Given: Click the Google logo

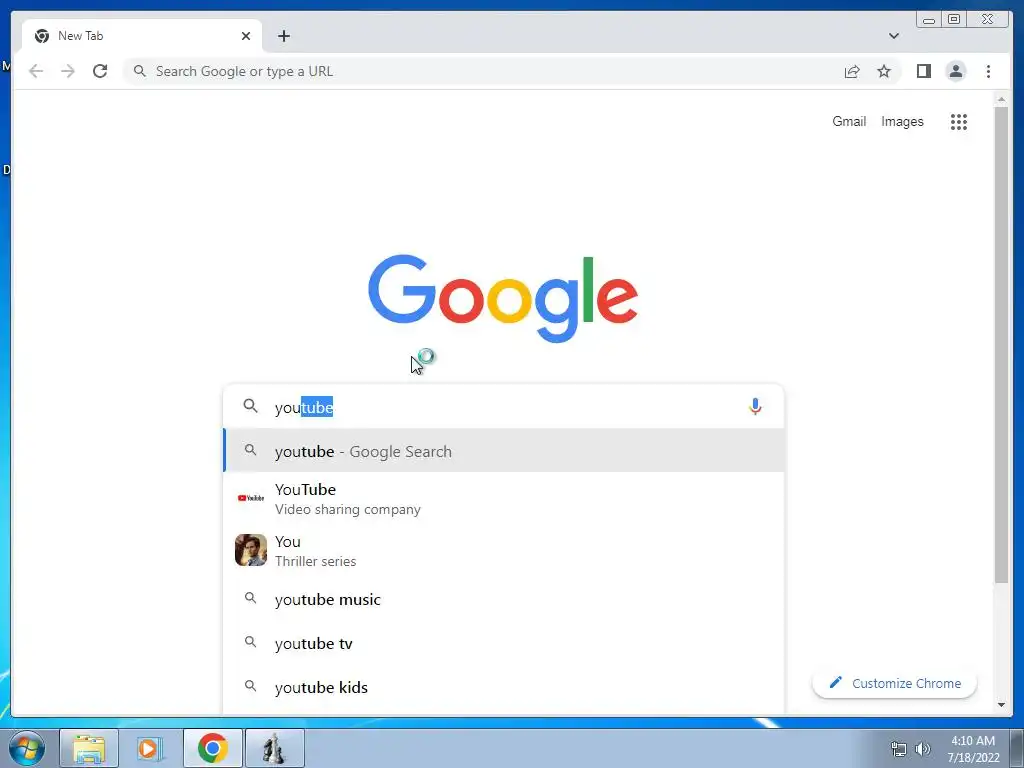Looking at the screenshot, I should pos(503,298).
